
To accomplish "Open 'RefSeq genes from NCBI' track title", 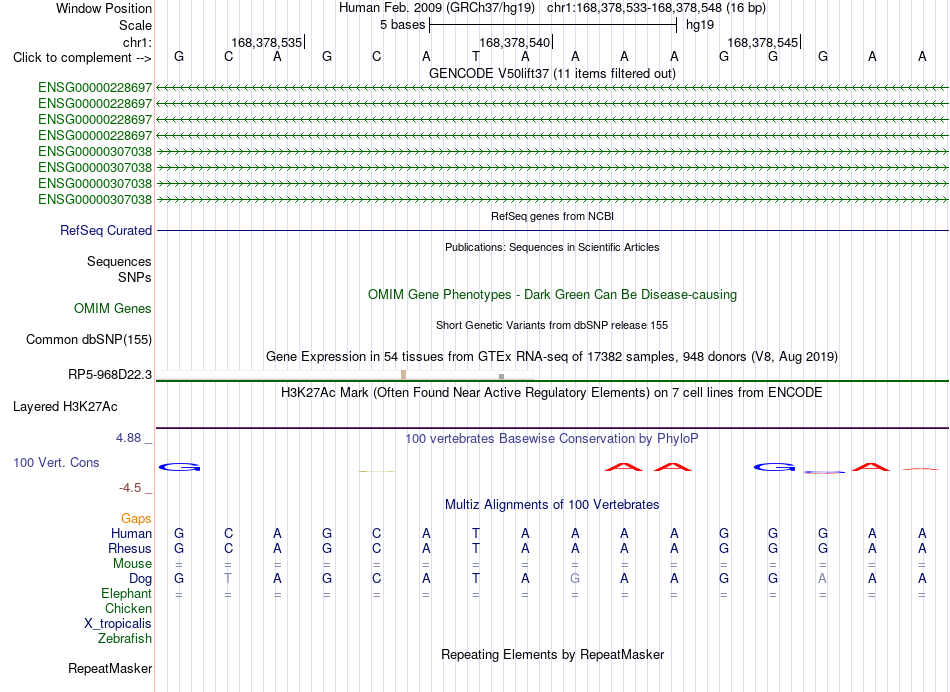I will pyautogui.click(x=552, y=216).
